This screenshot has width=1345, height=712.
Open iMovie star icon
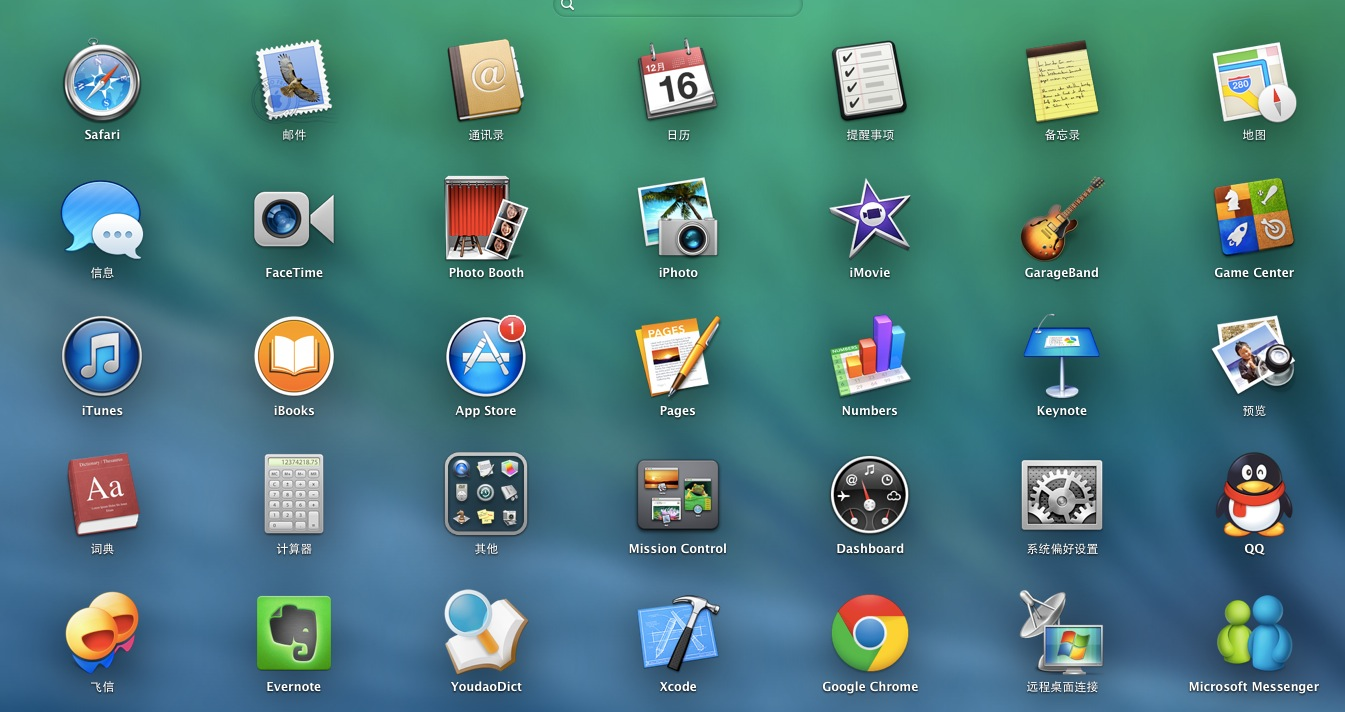click(x=870, y=219)
